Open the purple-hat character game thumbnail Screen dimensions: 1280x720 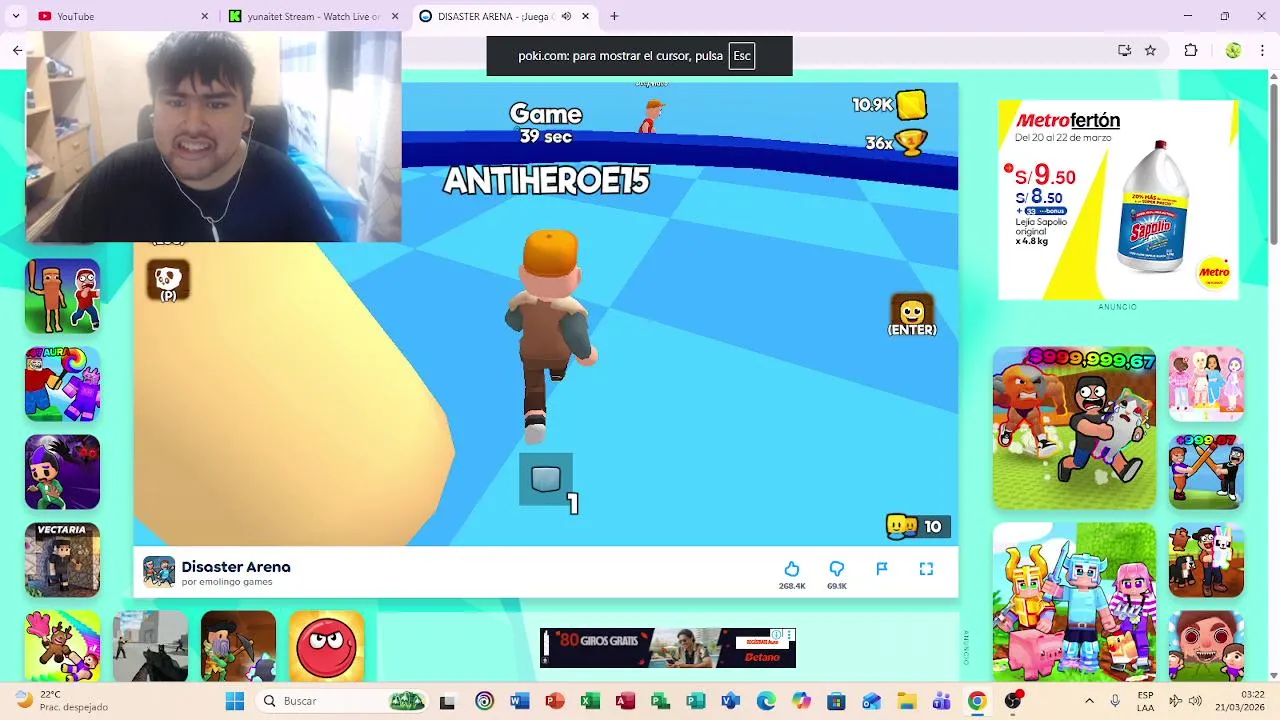point(62,472)
